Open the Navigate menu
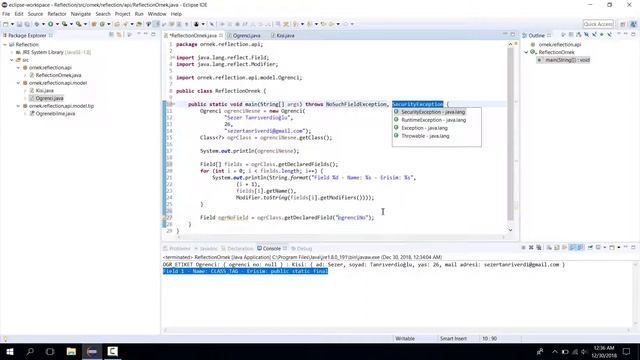Screen dimensions: 640x360 tap(81, 14)
